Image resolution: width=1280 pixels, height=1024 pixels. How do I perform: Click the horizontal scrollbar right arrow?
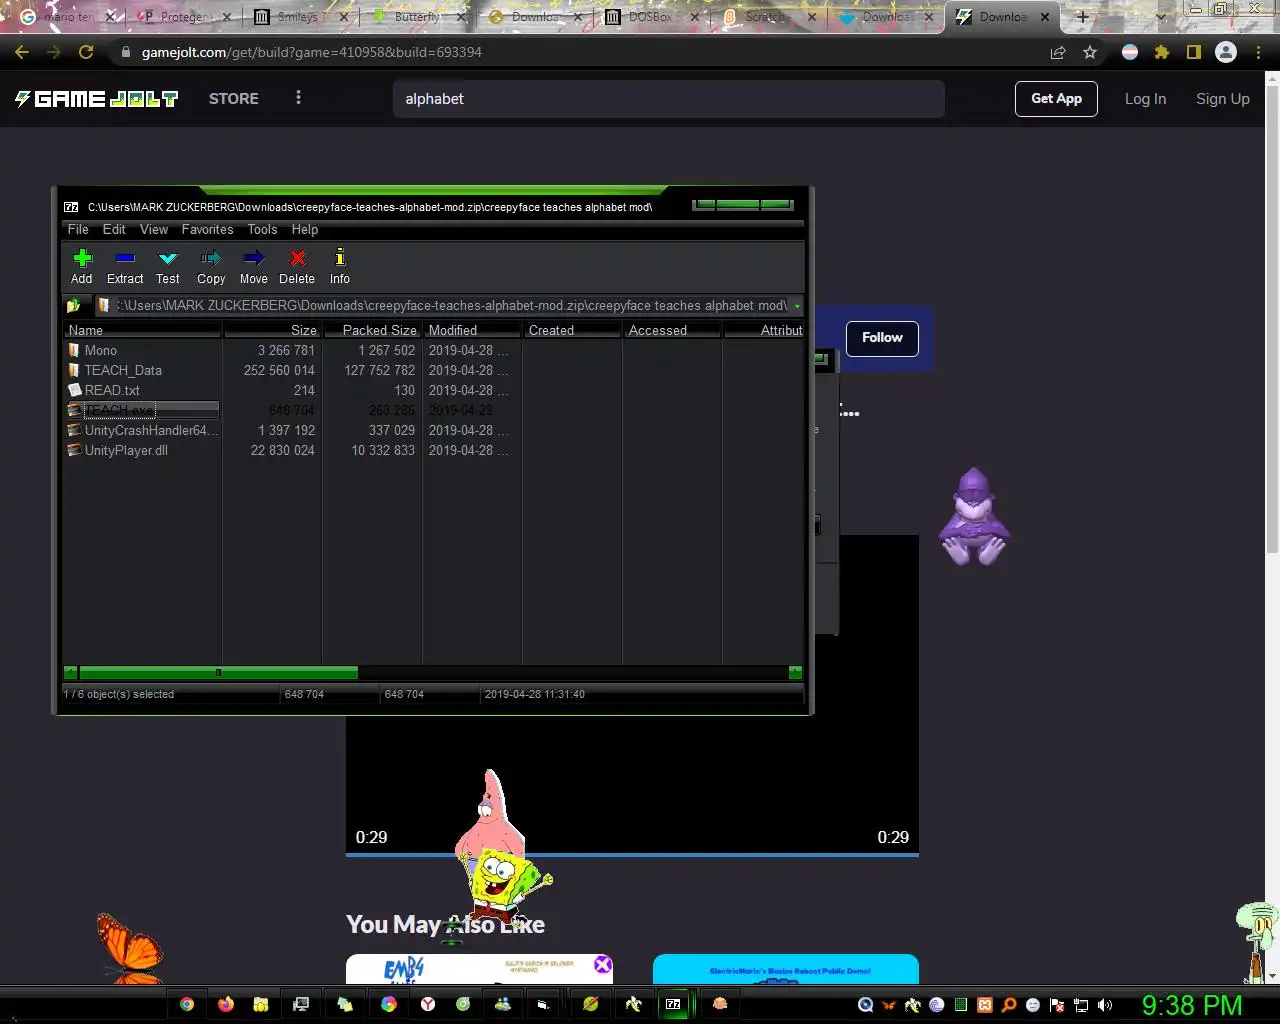(x=795, y=673)
